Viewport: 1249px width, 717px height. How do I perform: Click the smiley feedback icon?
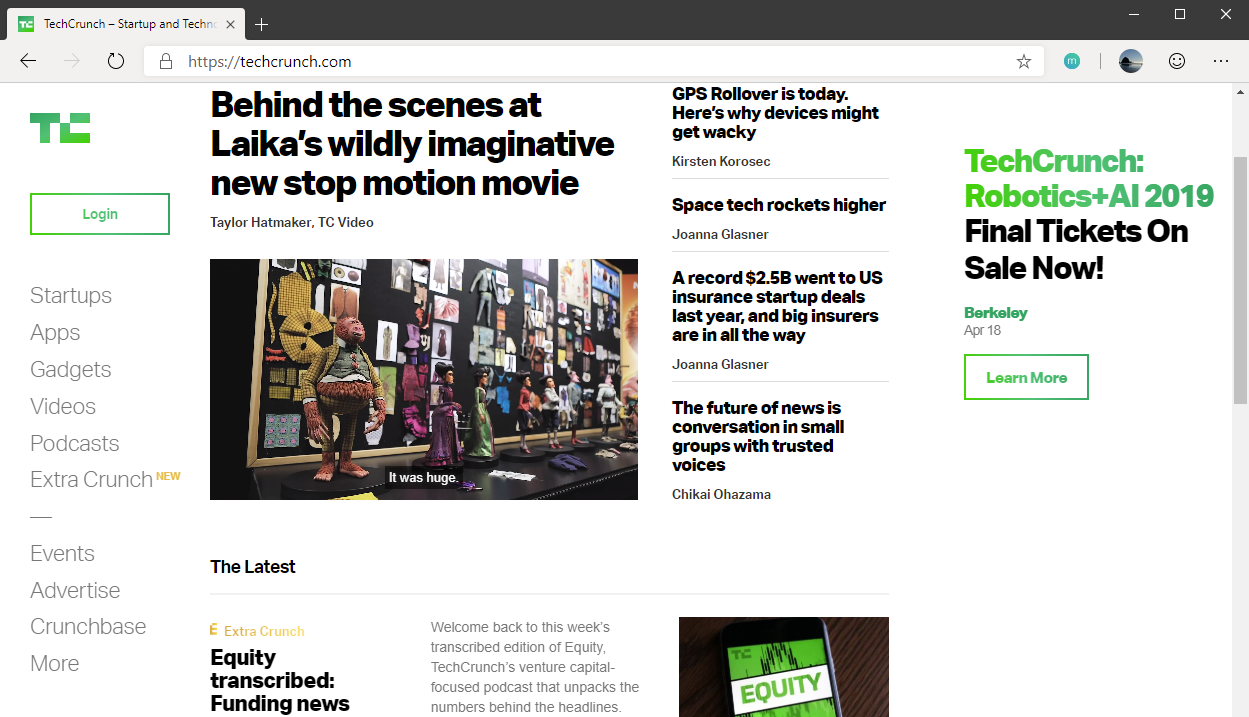pos(1177,61)
